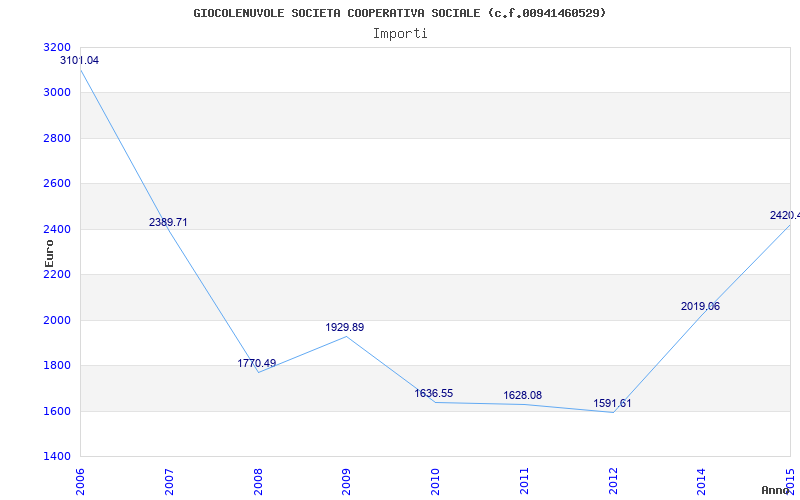
Task: Click the 2006 year axis label
Action: (81, 482)
